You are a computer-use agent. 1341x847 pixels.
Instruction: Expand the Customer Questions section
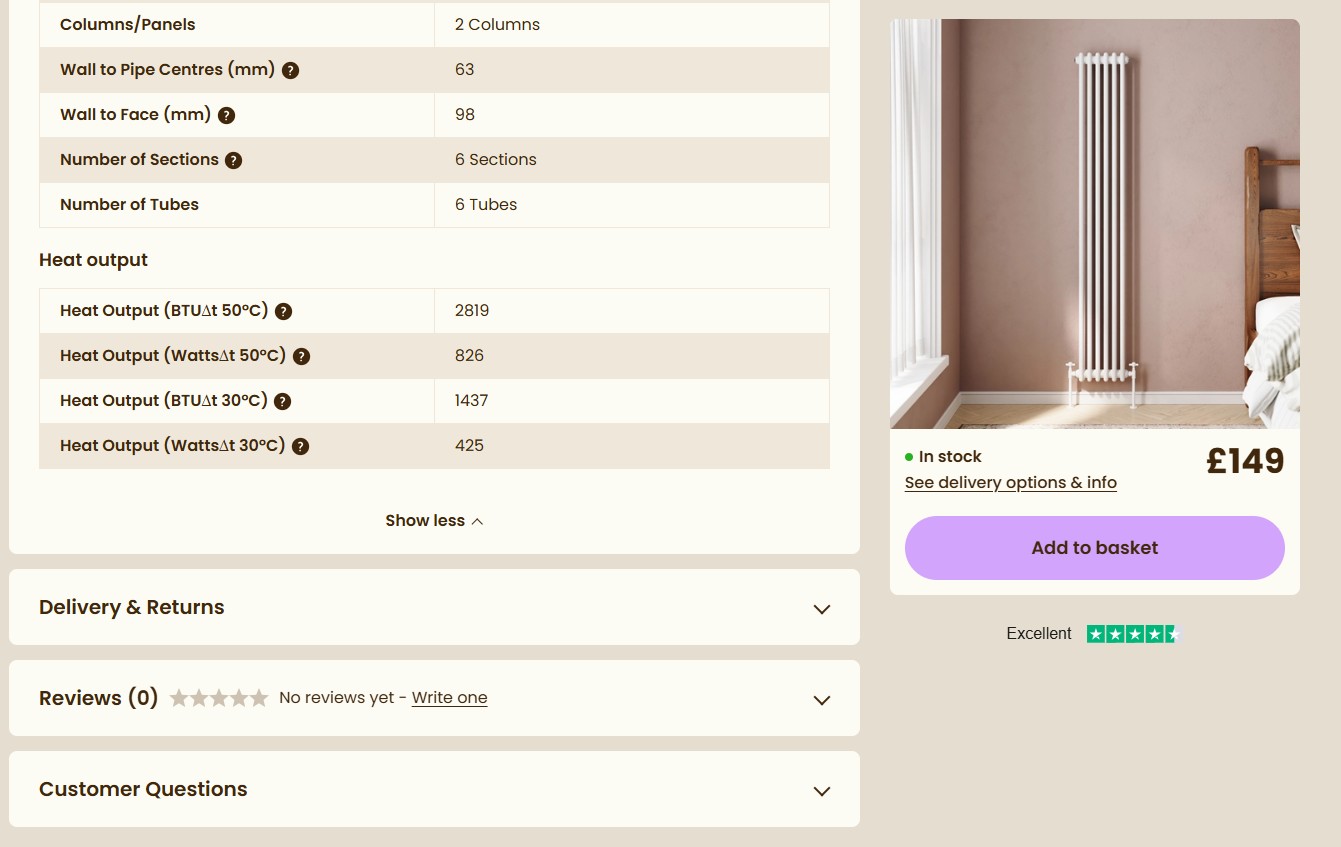click(x=434, y=789)
